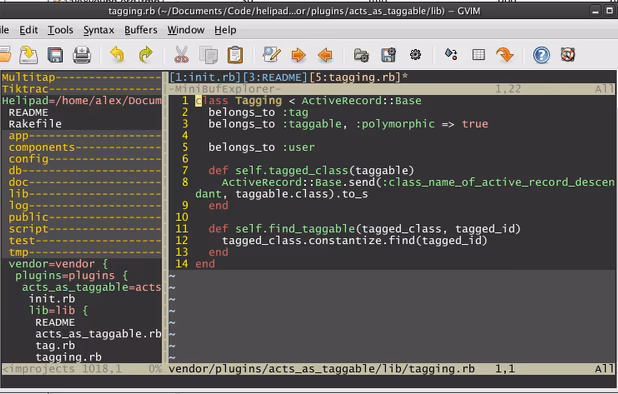Open the Help menu

click(x=225, y=30)
